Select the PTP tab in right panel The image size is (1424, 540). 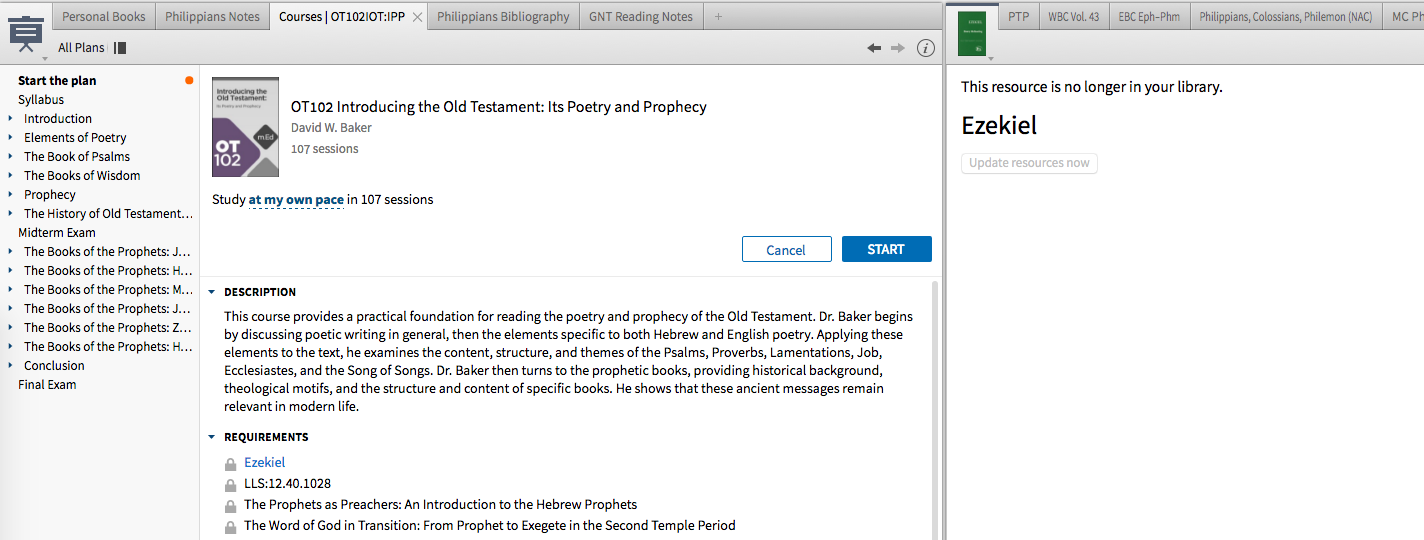click(x=1018, y=17)
